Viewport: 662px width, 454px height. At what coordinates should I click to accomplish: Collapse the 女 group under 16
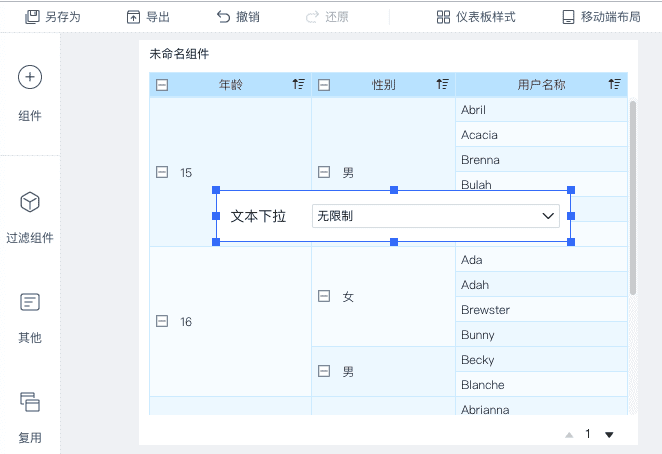tap(323, 297)
